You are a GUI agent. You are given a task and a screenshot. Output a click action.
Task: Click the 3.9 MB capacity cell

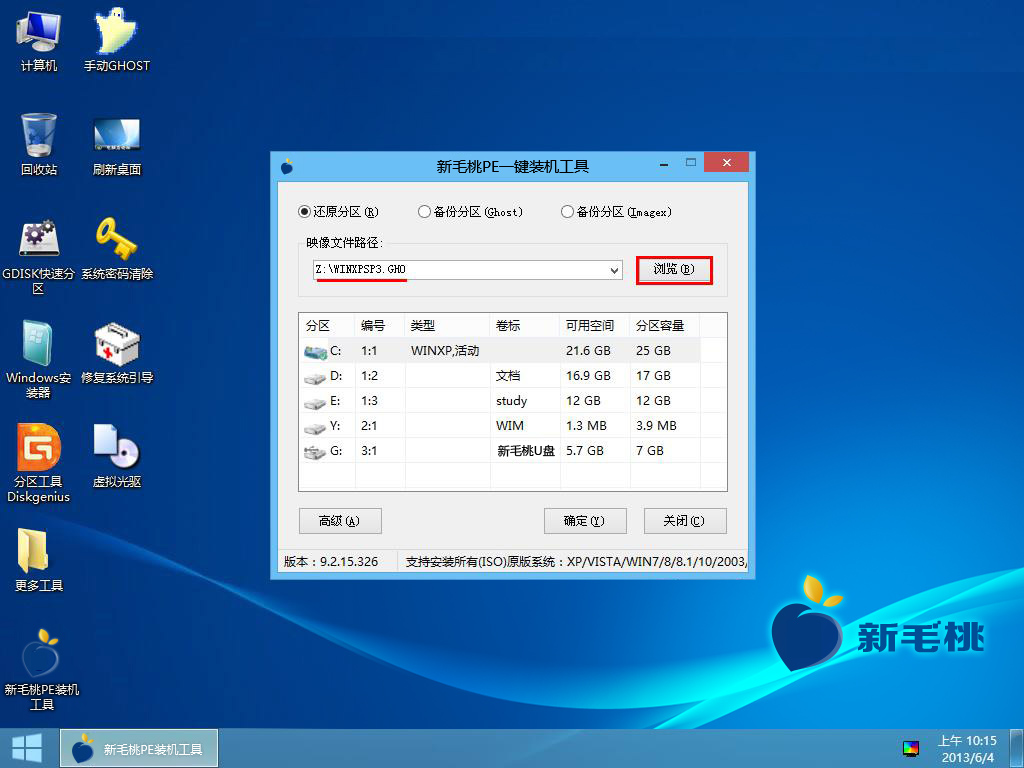(656, 426)
